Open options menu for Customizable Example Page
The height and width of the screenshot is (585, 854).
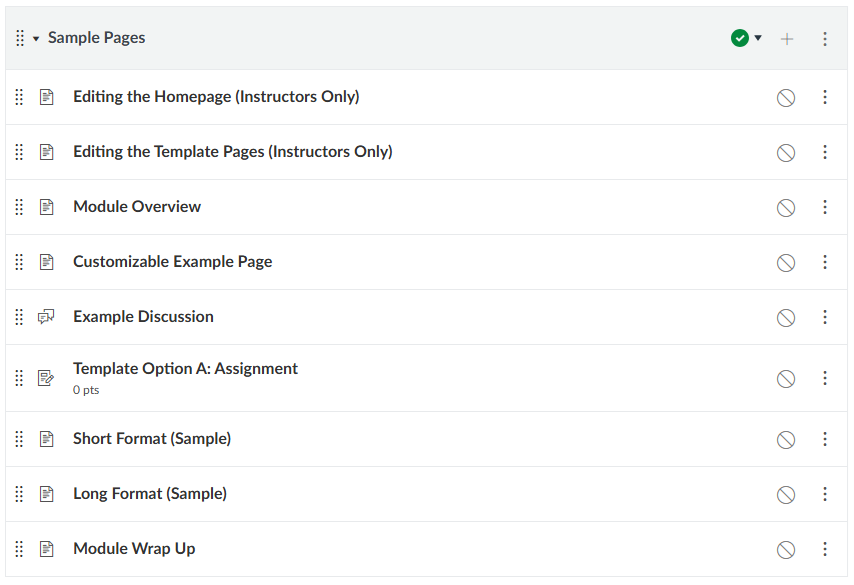[x=825, y=262]
